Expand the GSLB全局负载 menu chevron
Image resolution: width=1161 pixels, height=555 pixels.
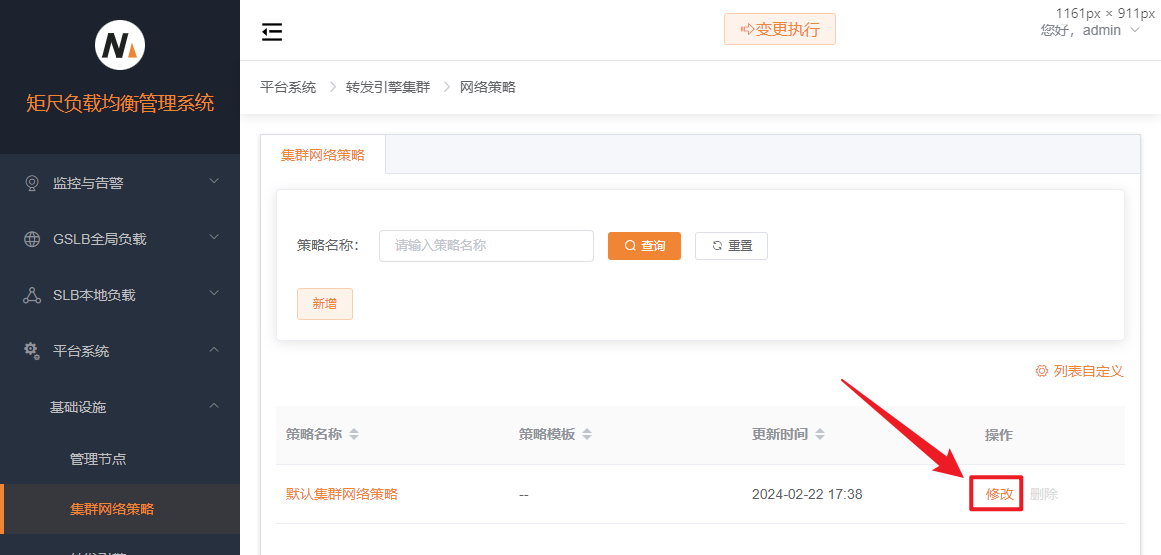pos(214,238)
